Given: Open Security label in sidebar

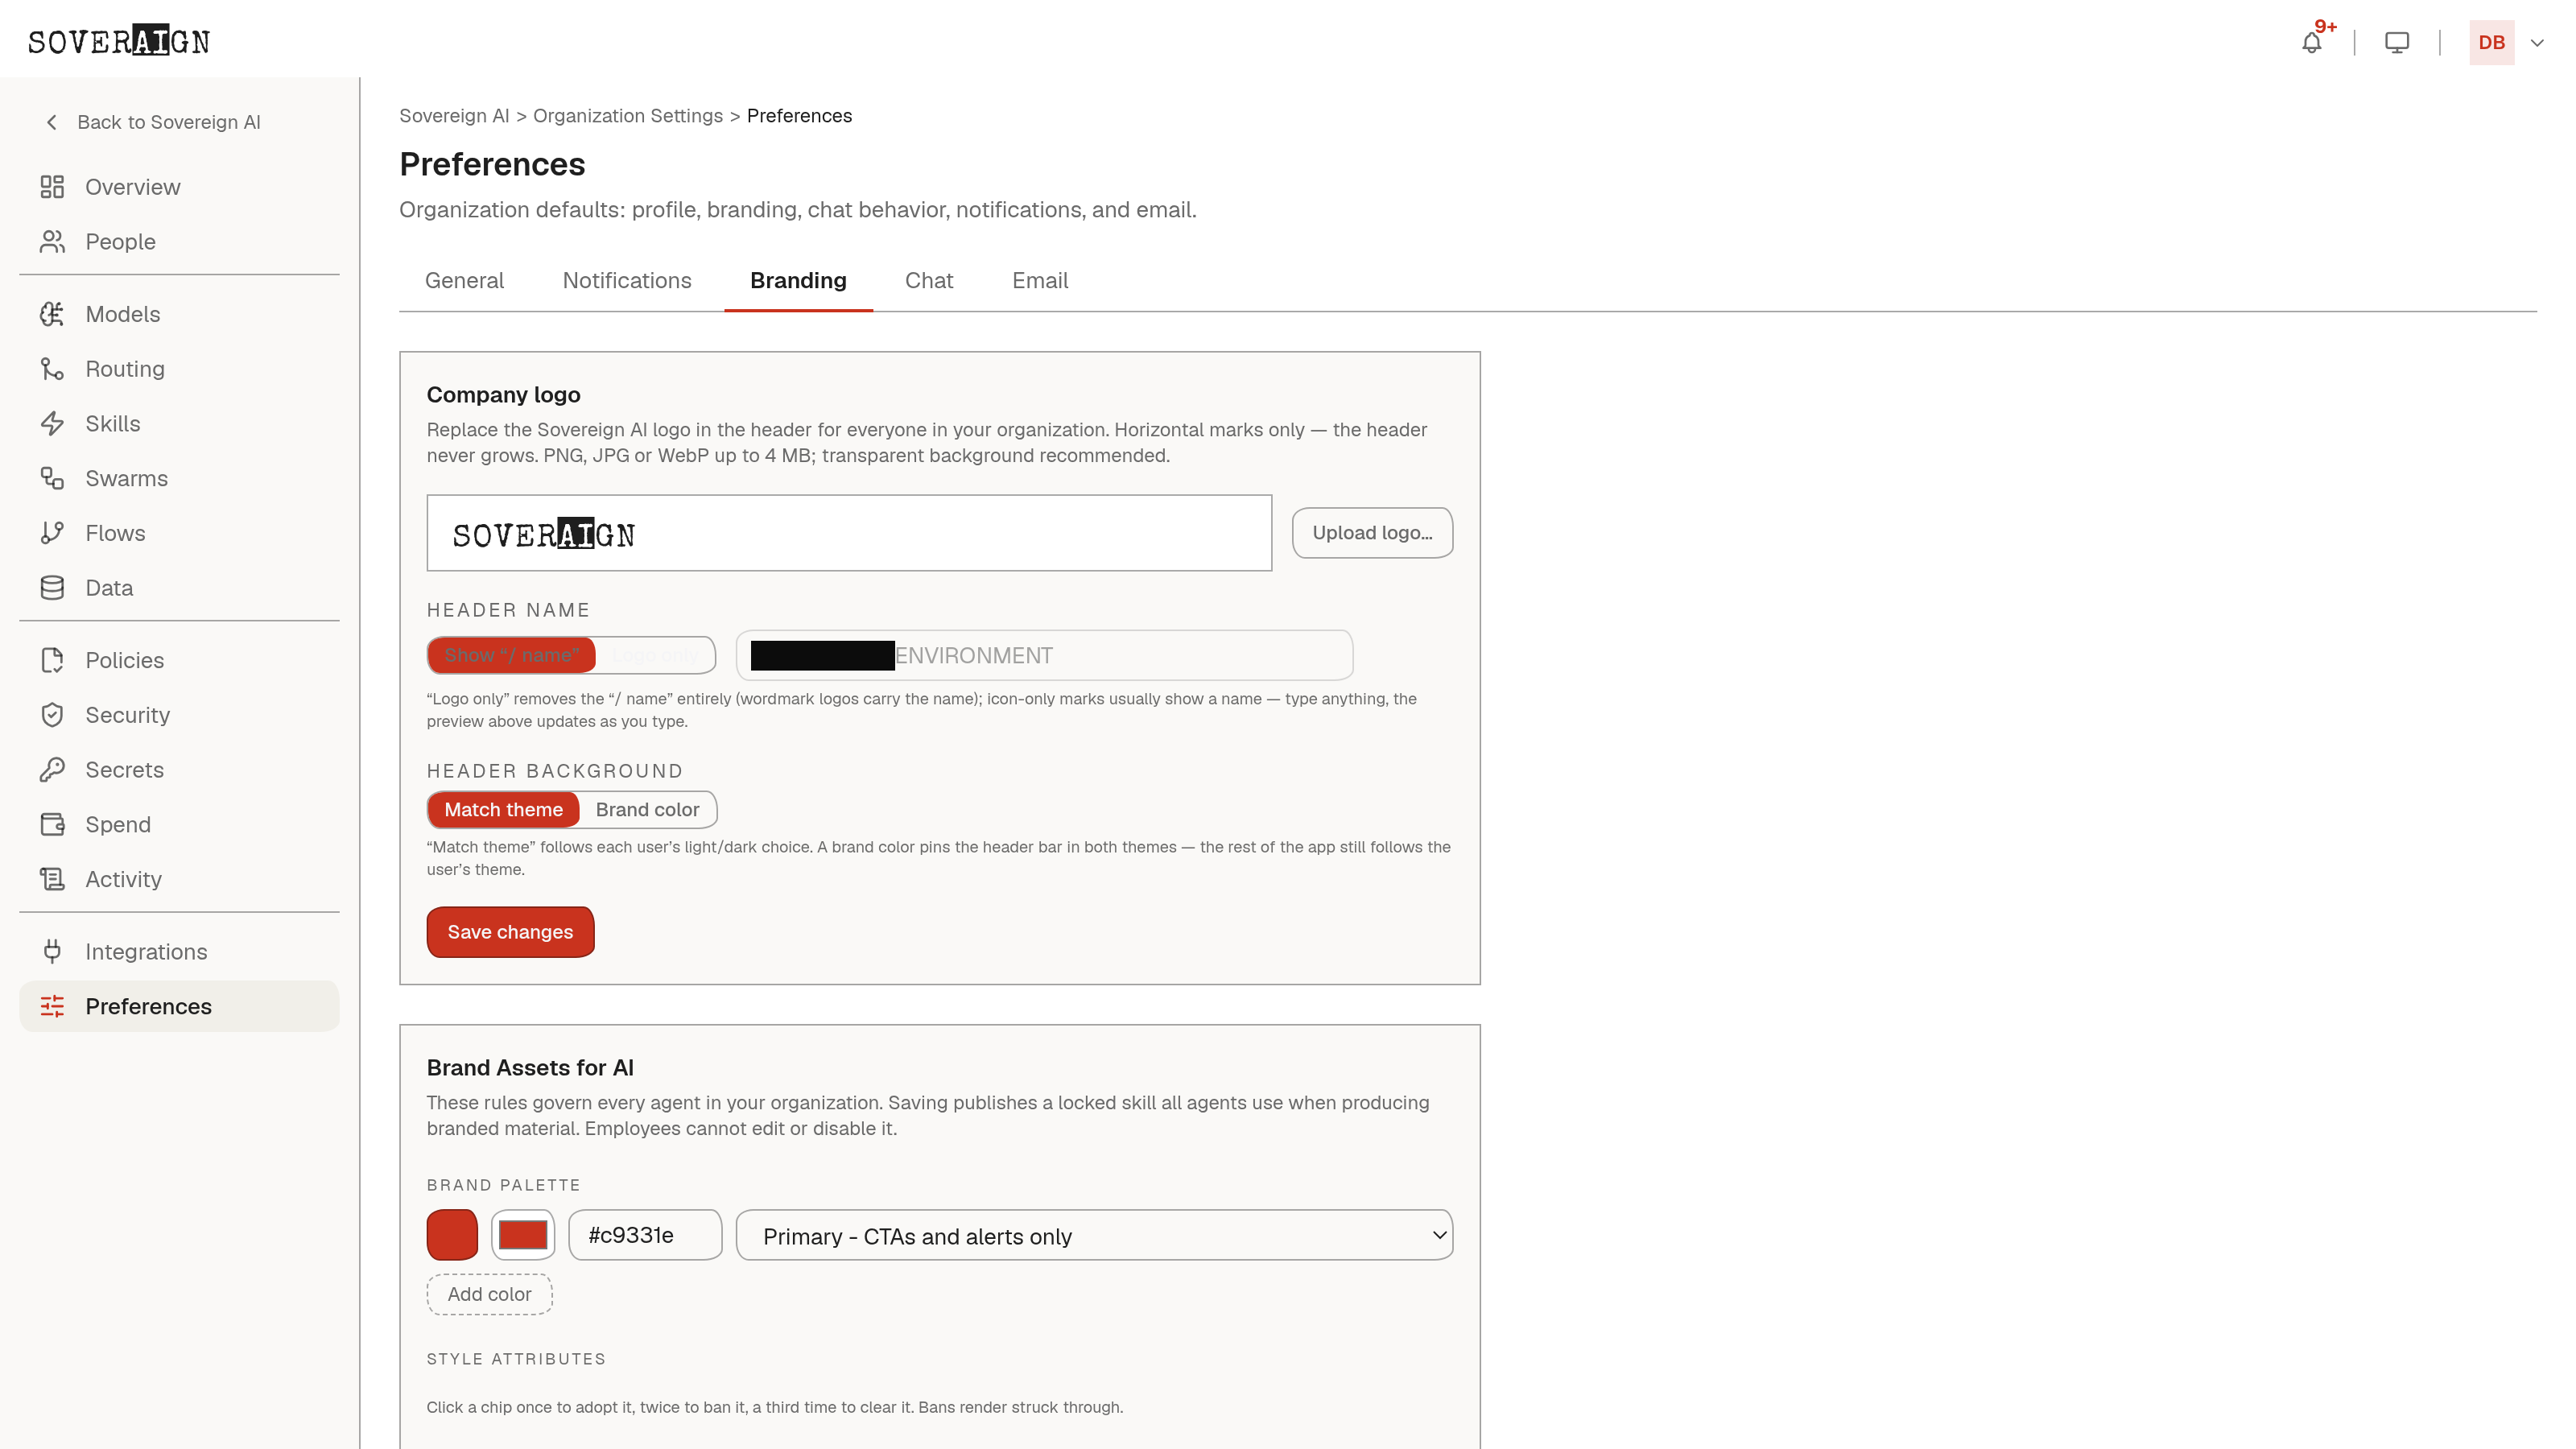Looking at the screenshot, I should (x=128, y=715).
